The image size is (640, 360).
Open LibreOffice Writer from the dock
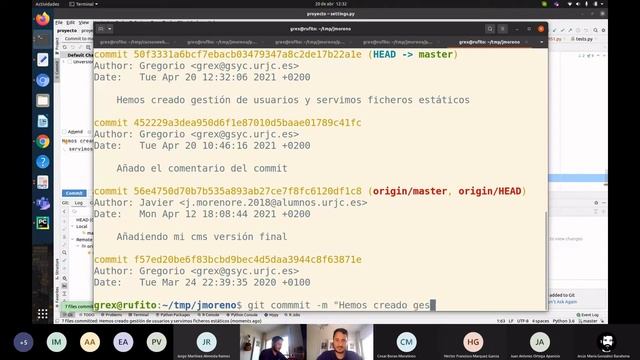43,121
